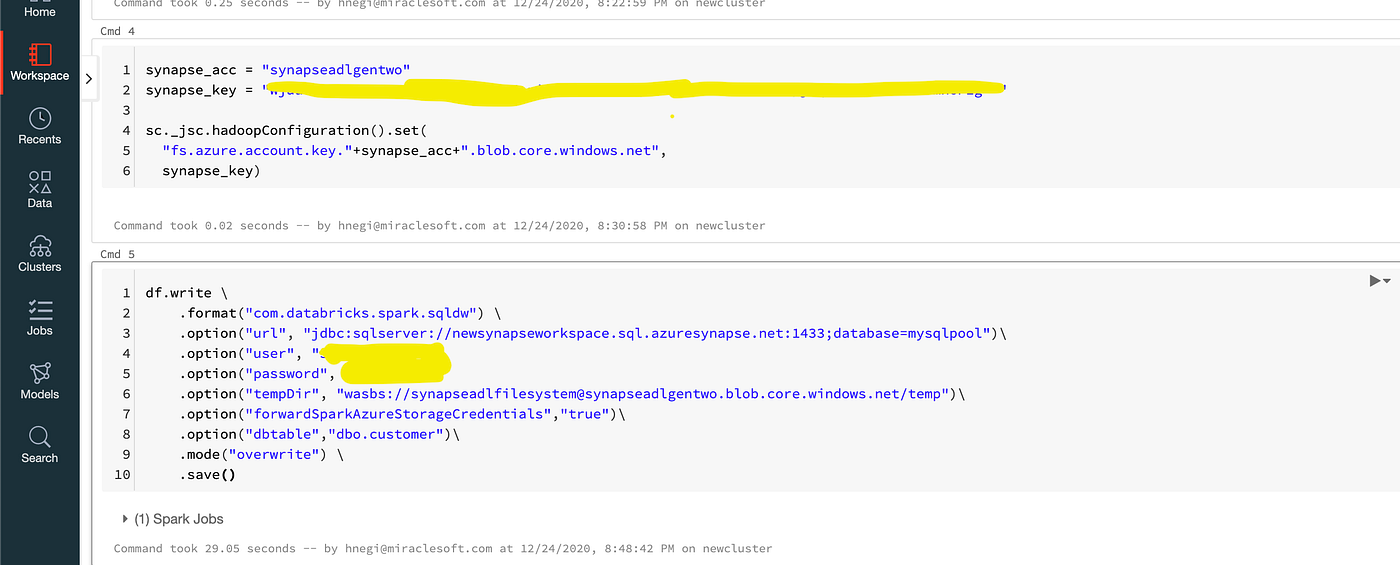
Task: Open the Search magnifier icon
Action: (x=40, y=437)
